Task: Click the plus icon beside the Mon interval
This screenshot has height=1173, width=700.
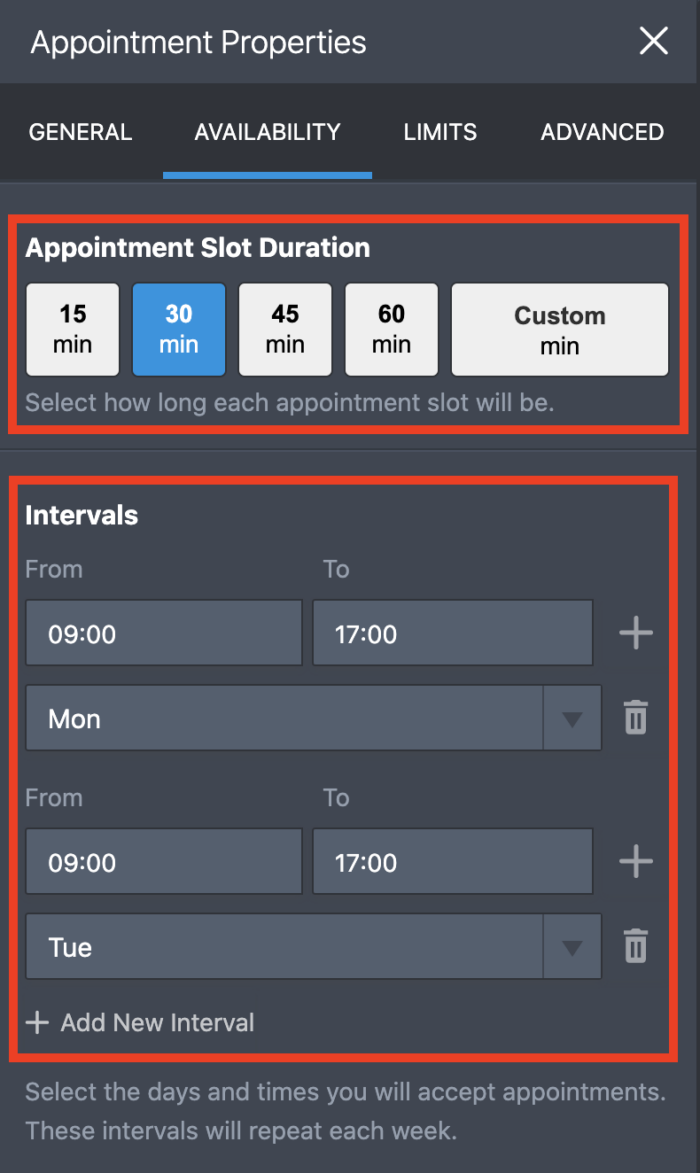Action: [636, 633]
